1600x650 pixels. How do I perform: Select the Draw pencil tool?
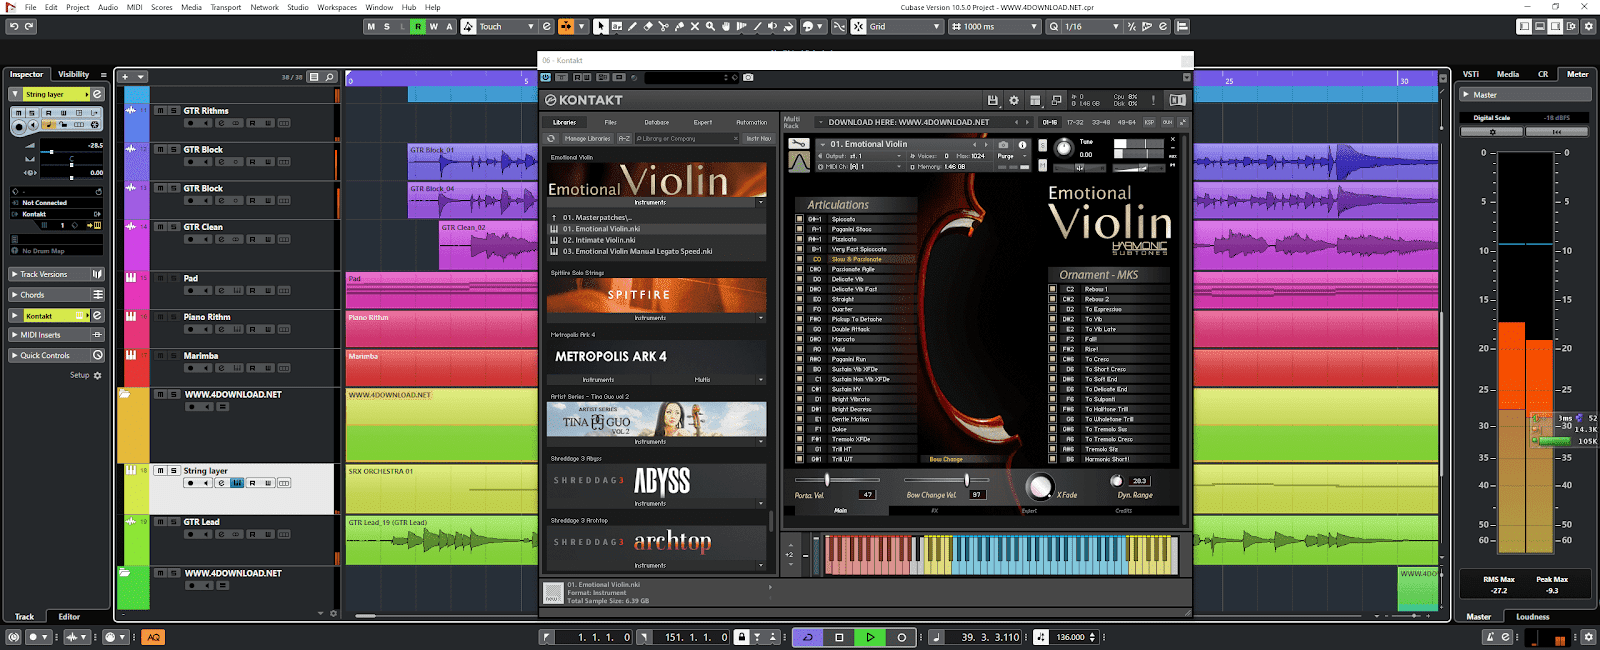632,26
